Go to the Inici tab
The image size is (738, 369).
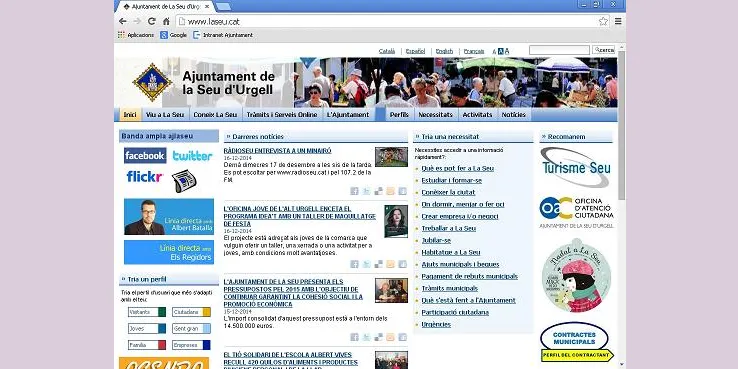[130, 115]
